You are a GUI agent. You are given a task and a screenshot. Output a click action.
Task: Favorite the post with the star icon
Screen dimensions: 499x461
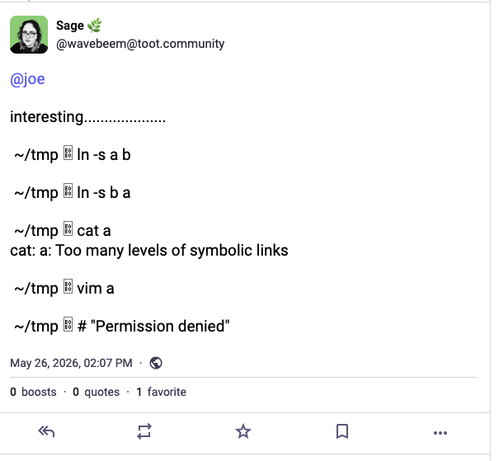tap(243, 431)
